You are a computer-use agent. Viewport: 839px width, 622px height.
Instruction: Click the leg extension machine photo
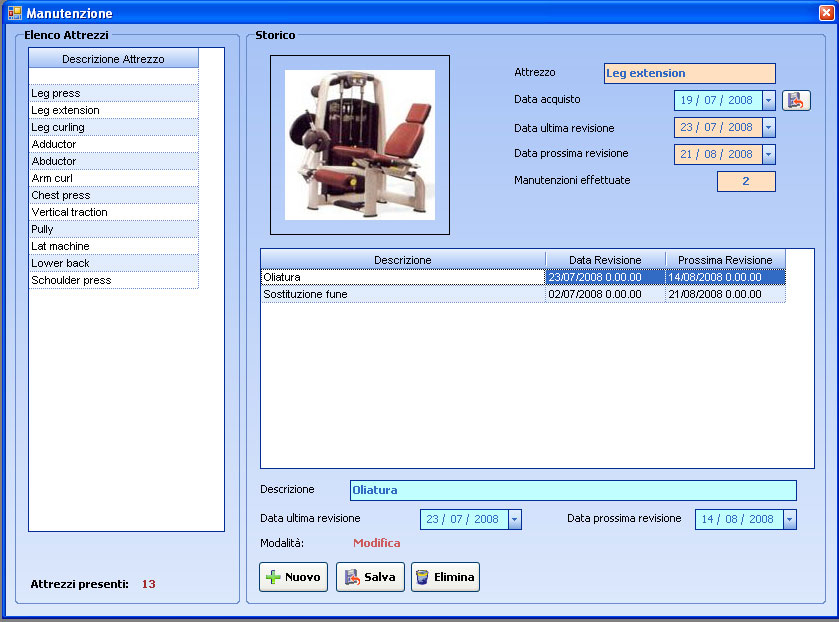pos(360,145)
